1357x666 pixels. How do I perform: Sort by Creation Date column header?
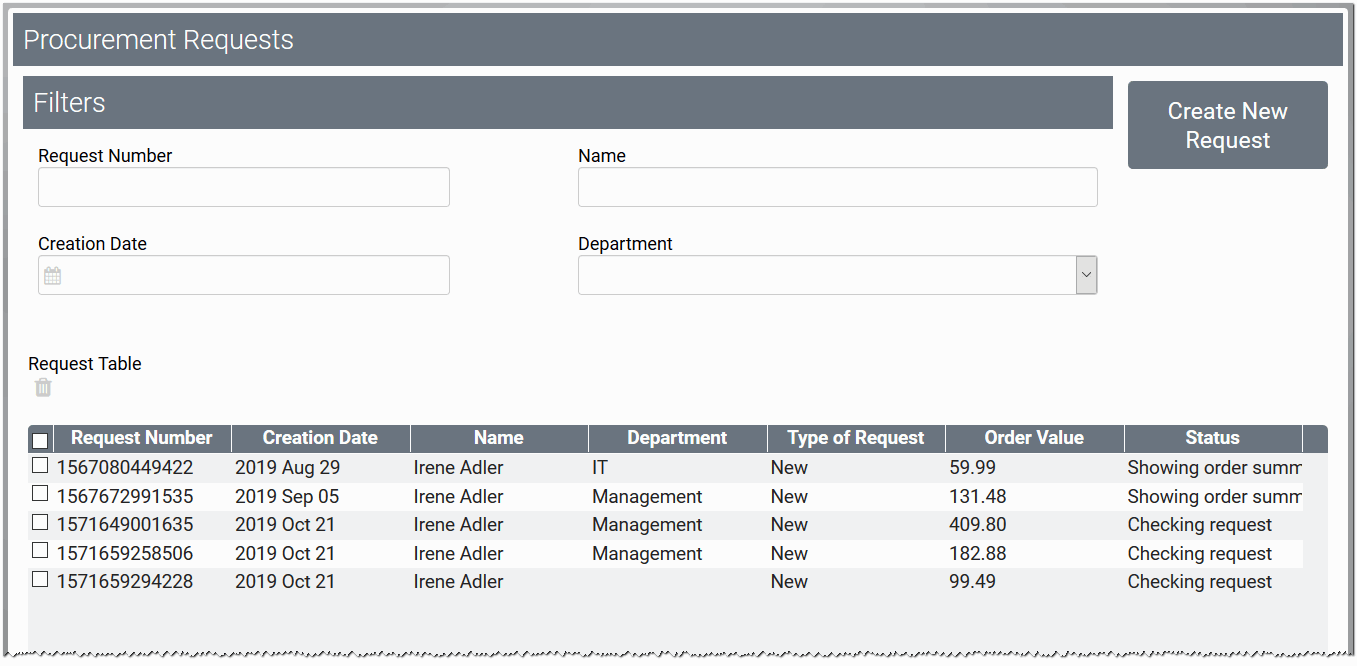[x=320, y=438]
